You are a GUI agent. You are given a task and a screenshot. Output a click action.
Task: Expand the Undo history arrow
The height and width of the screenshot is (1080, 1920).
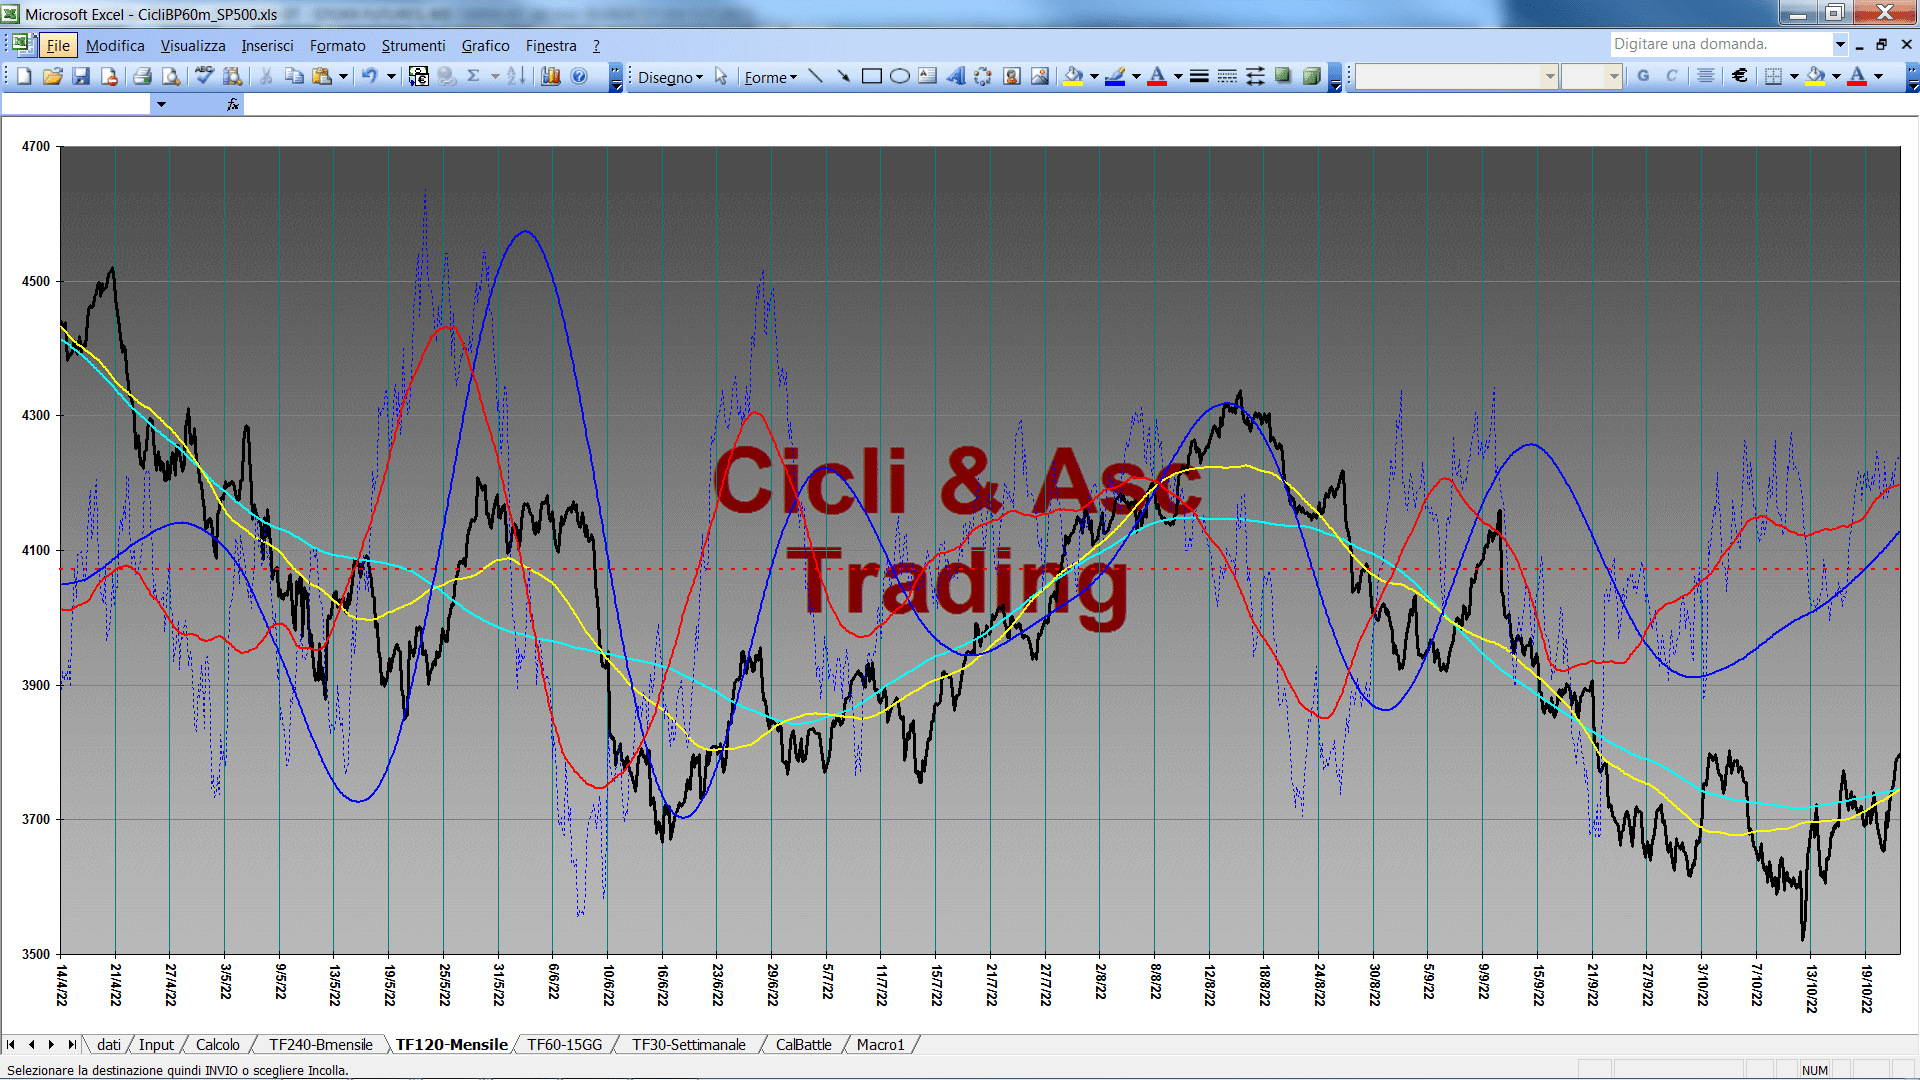(391, 76)
